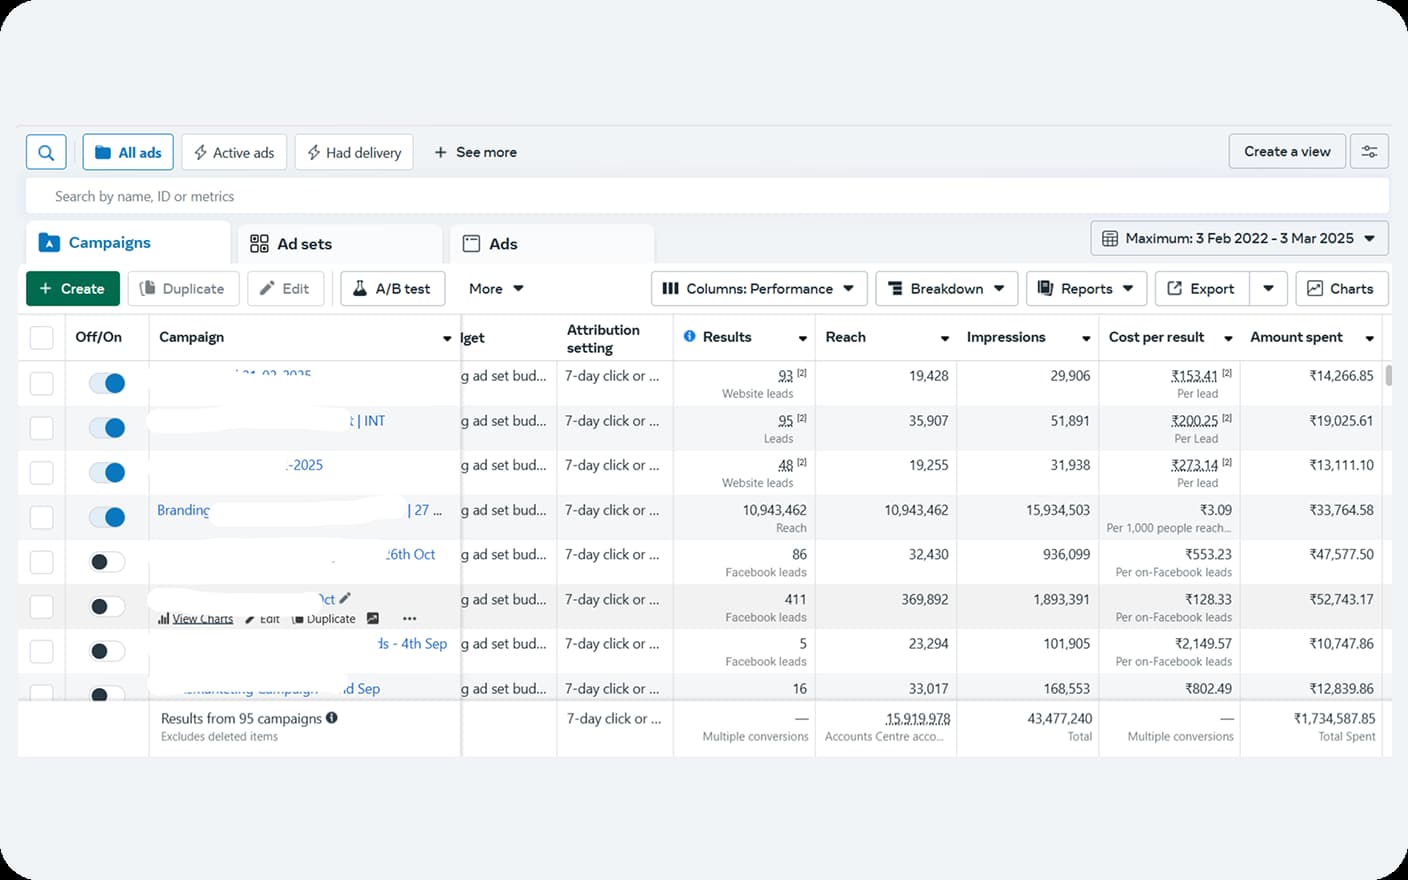Image resolution: width=1408 pixels, height=880 pixels.
Task: Click the pencil rename icon beside hovered campaign
Action: (345, 598)
